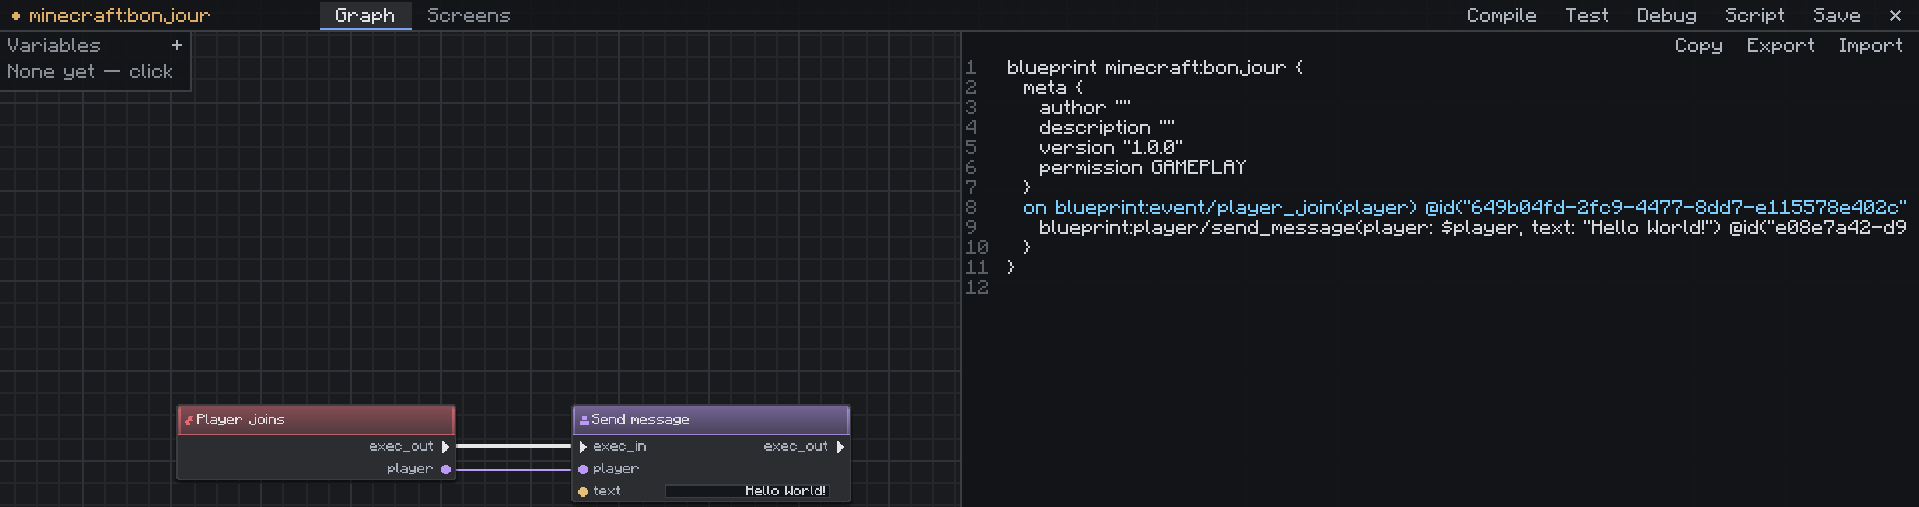
Task: Click player input pin on Send message
Action: (583, 469)
